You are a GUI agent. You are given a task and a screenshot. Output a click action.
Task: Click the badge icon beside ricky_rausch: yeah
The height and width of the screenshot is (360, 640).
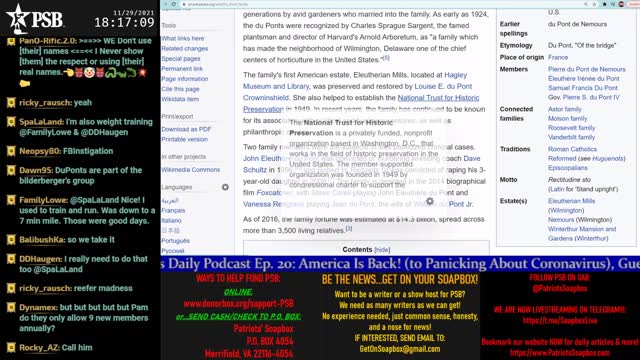pyautogui.click(x=11, y=102)
